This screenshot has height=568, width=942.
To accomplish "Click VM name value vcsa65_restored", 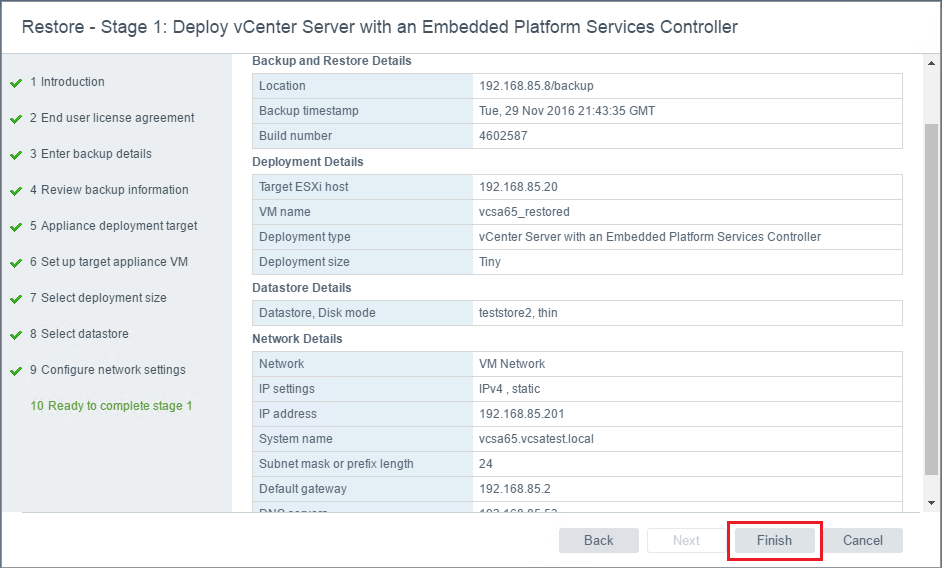I will tap(524, 212).
